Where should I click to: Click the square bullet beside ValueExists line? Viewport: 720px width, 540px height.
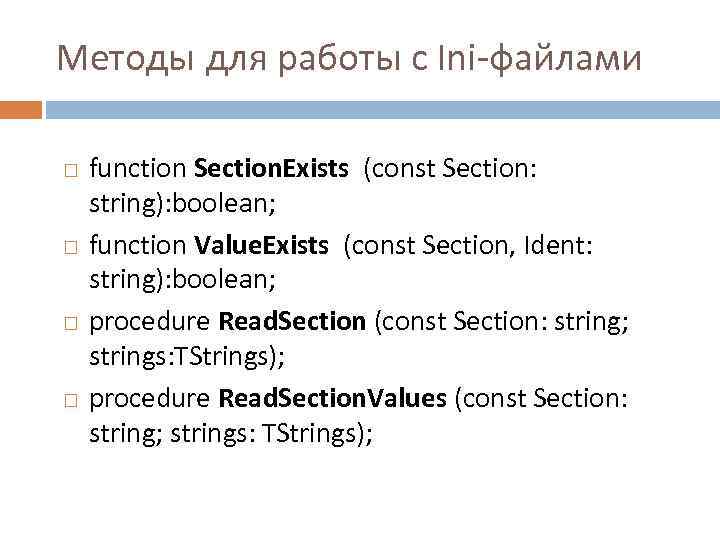[x=68, y=247]
